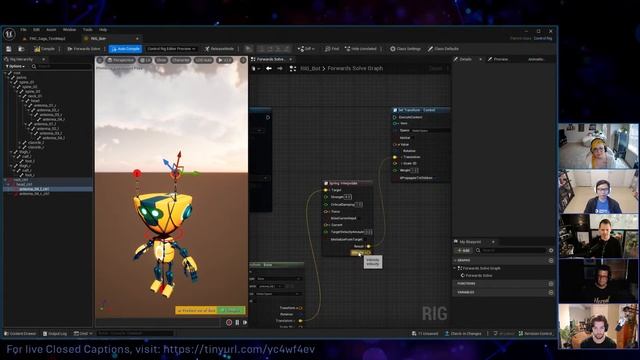Switch to the Details tab
This screenshot has height=360, width=640.
pyautogui.click(x=465, y=59)
